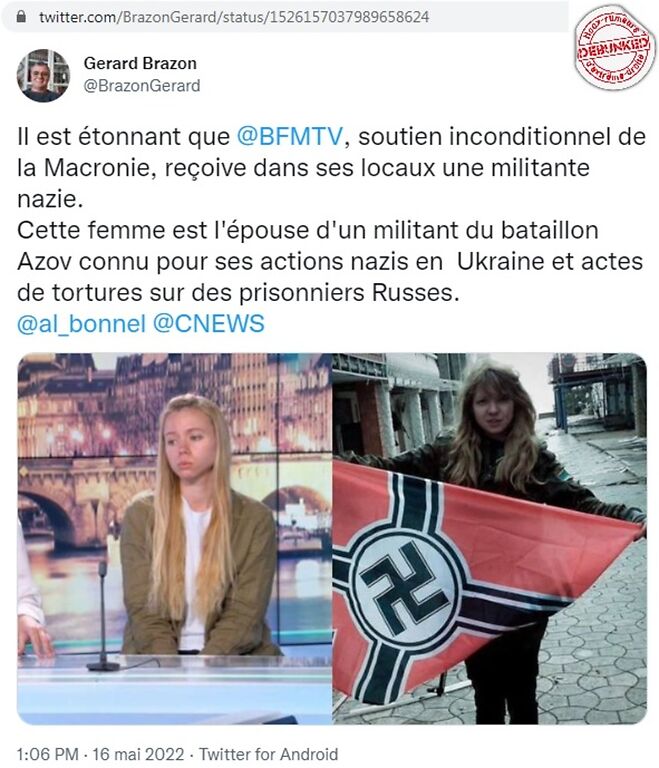Click the 'Azov' word in tweet text
The image size is (659, 768).
pos(45,262)
